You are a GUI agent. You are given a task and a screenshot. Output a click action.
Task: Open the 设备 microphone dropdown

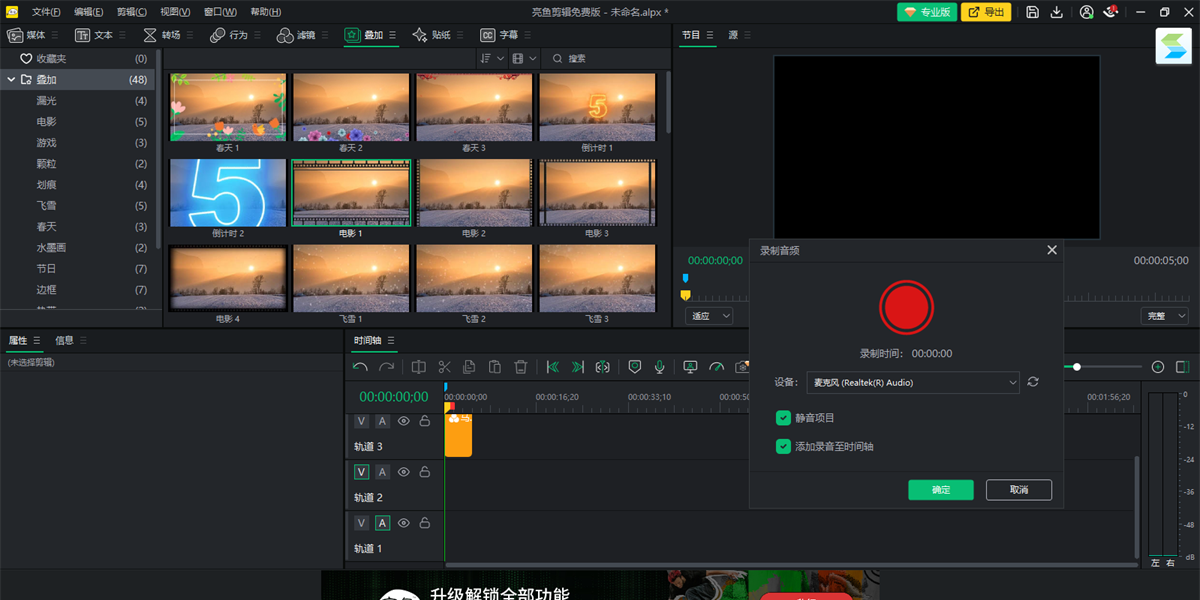point(914,382)
